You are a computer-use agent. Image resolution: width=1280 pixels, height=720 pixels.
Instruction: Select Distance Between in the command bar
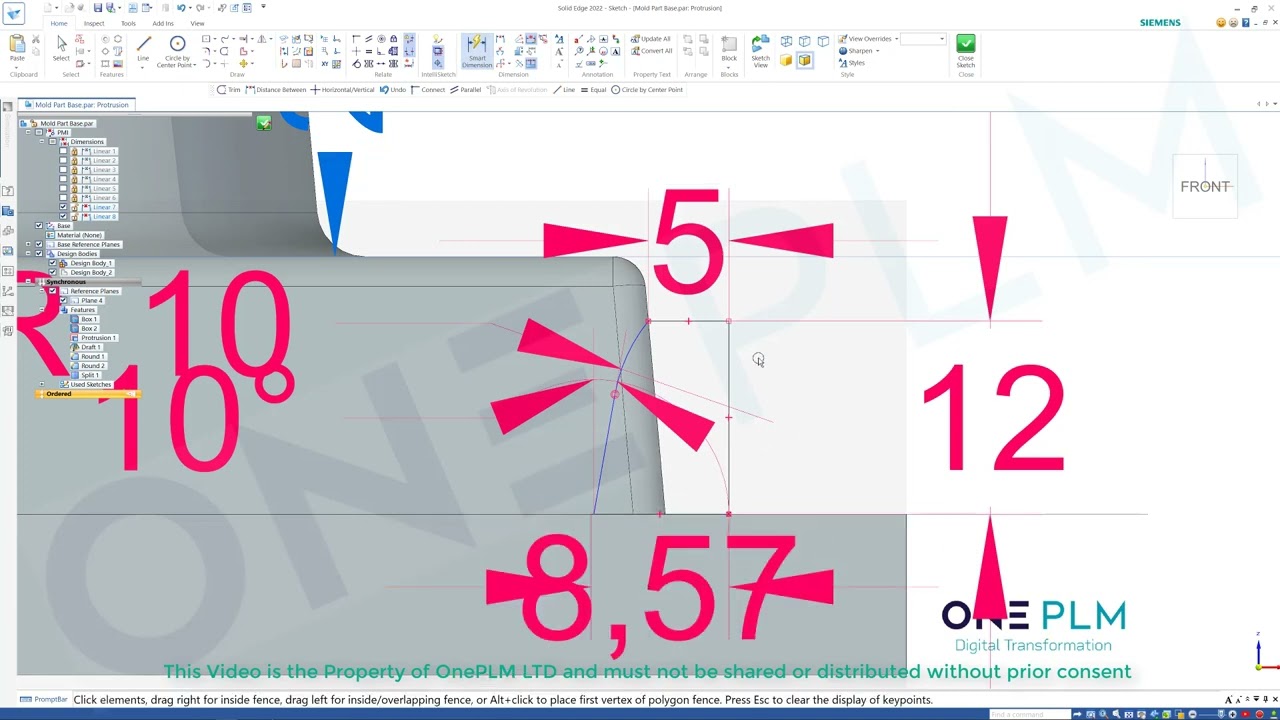tap(276, 90)
